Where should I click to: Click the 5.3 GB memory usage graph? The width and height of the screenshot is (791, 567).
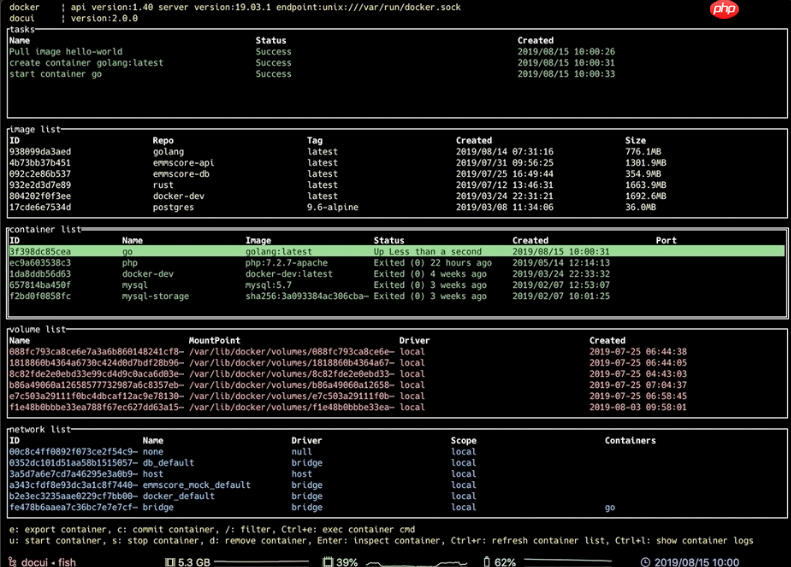(262, 561)
